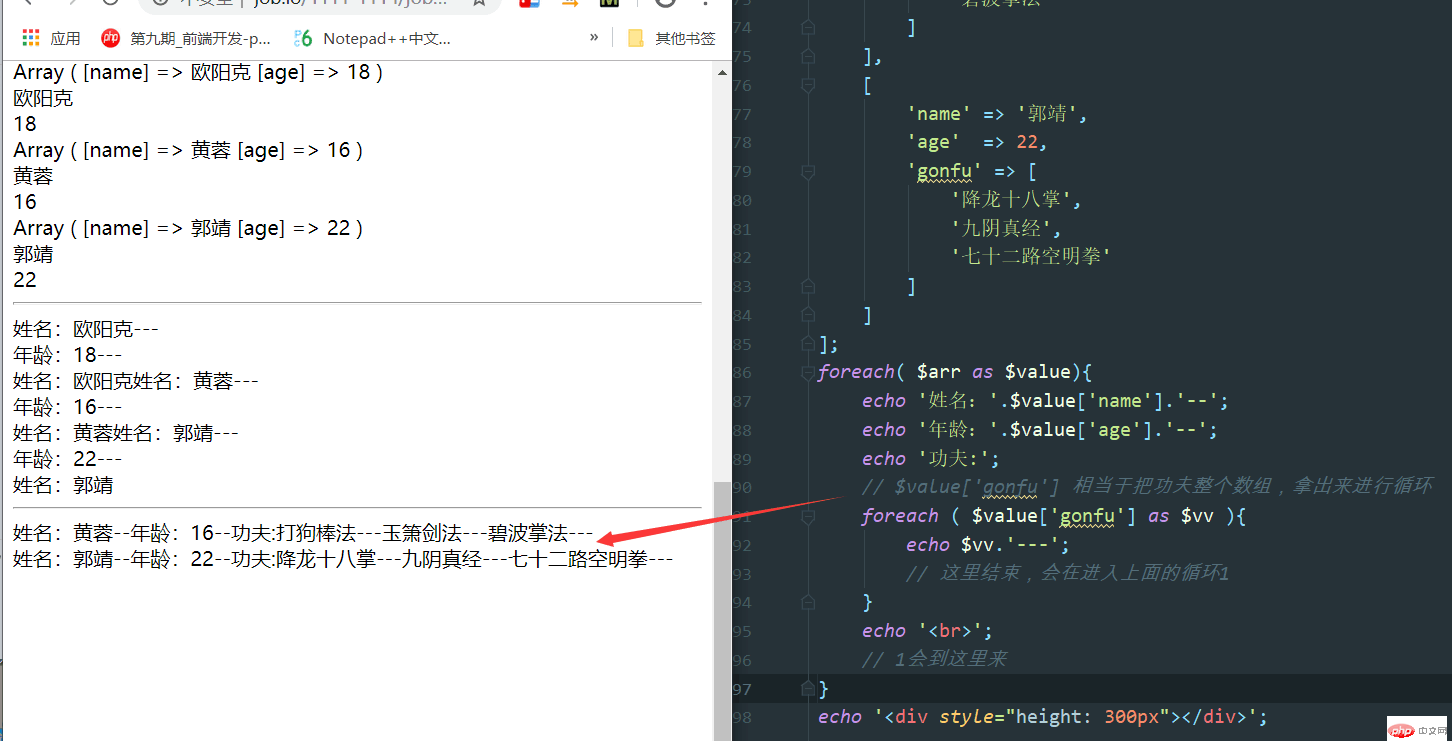Screen dimensions: 1452x741
Task: Click the output line containing 降龙十八掌---九阴真经
Action: tap(343, 559)
